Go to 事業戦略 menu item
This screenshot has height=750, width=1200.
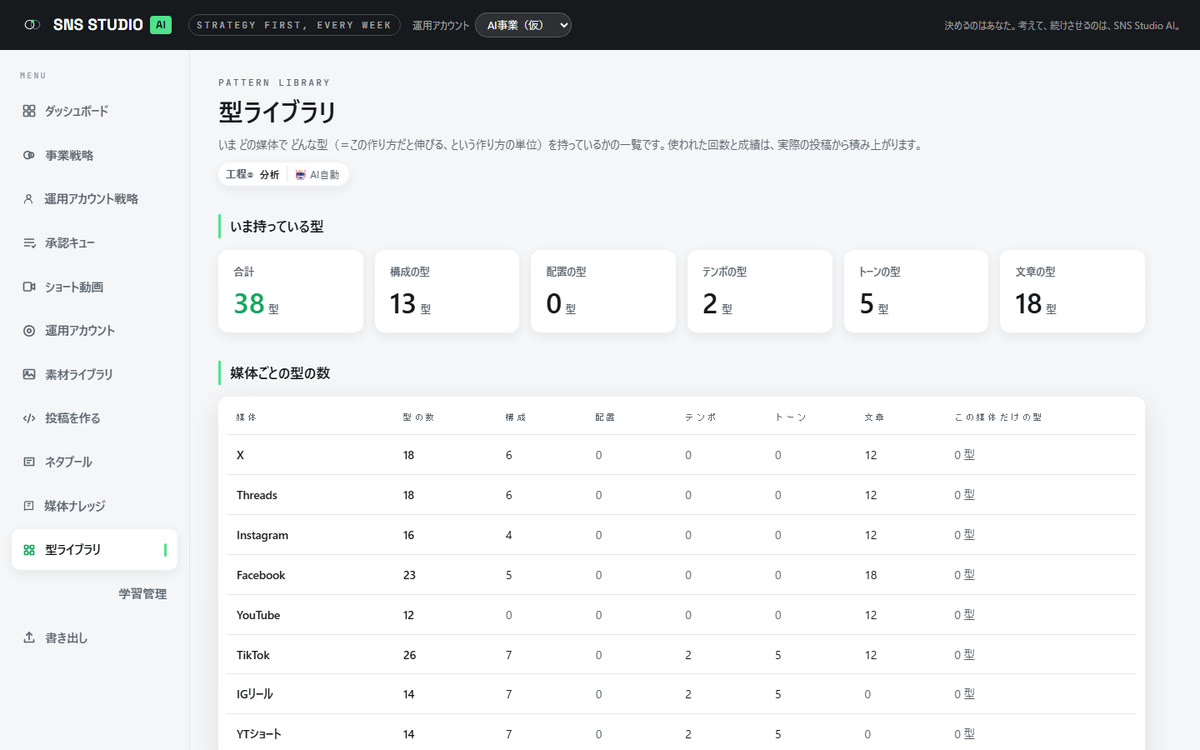pos(95,155)
